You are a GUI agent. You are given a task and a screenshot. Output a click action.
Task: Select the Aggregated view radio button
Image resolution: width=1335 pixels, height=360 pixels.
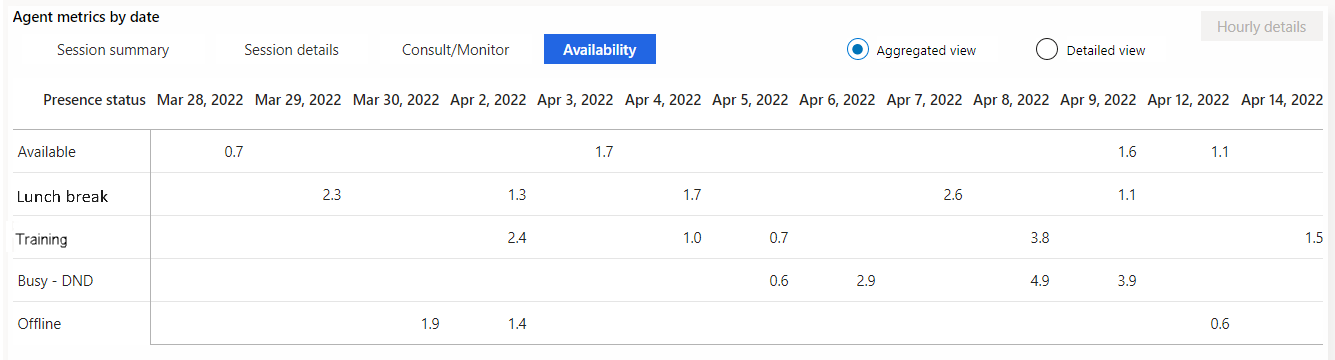(857, 50)
